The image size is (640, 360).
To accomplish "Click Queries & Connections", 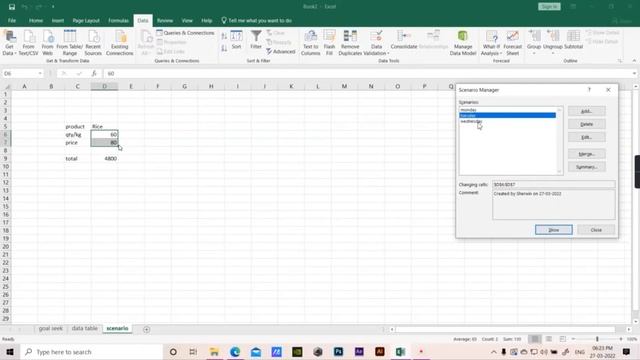I will 185,33.
